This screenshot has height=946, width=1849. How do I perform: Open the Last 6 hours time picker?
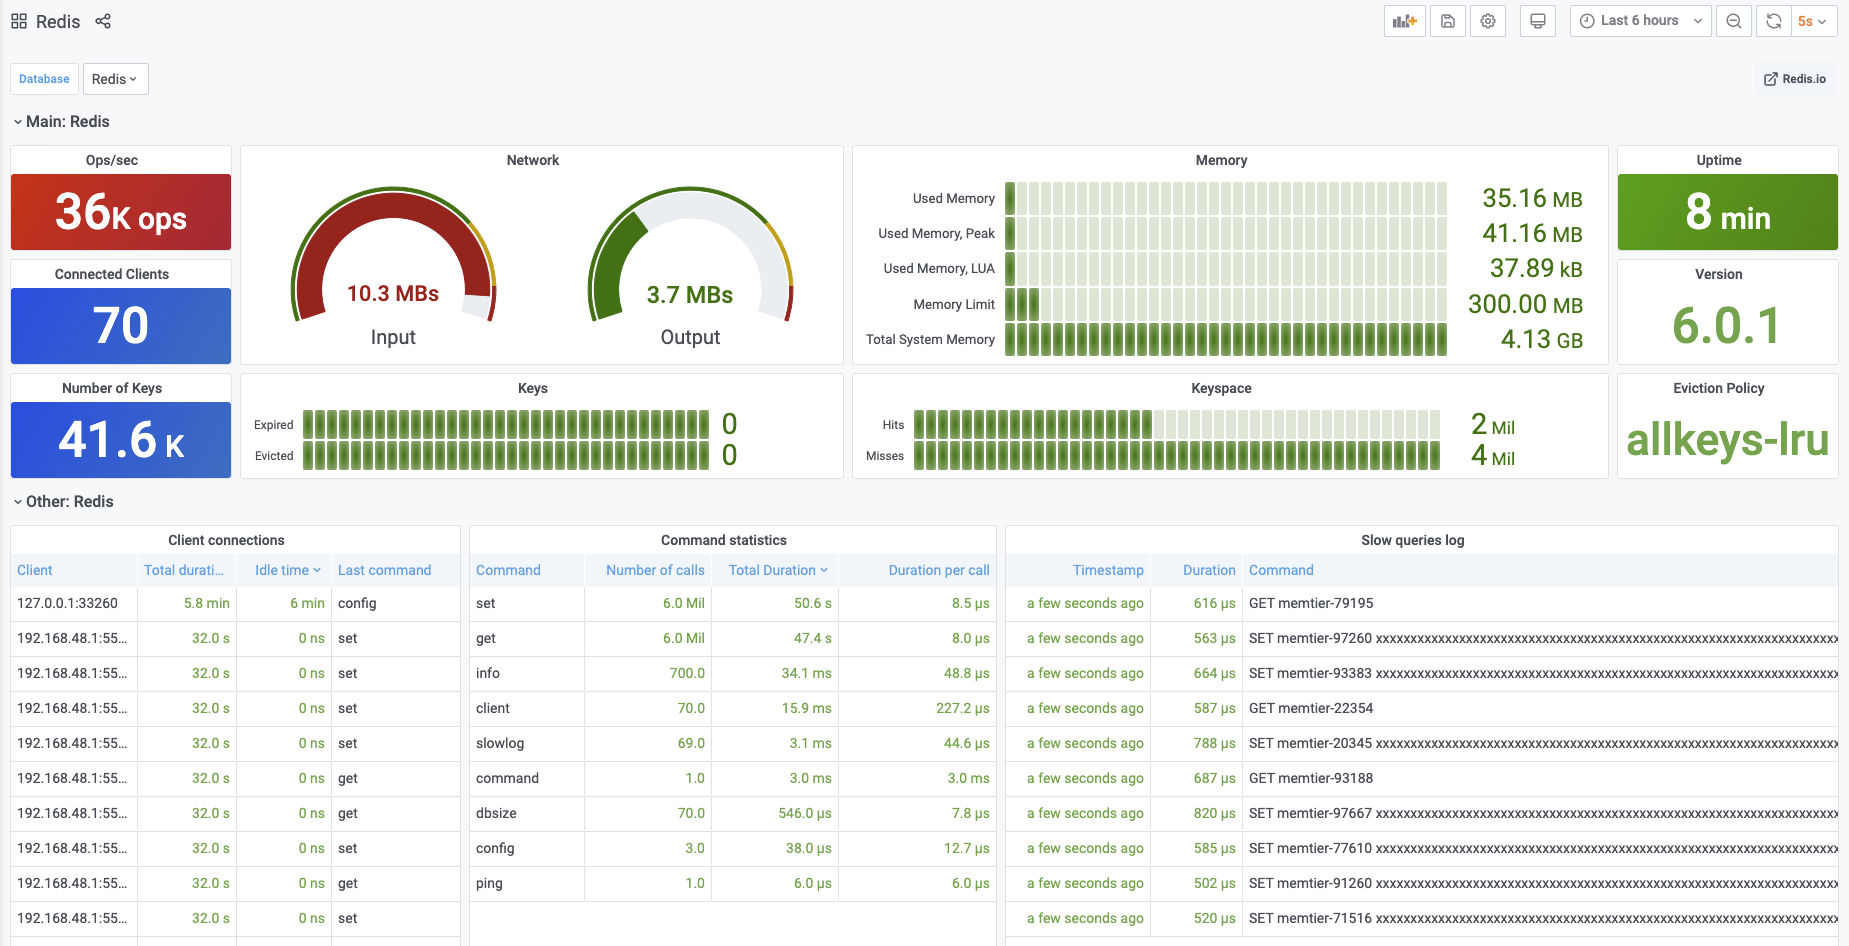(1640, 21)
